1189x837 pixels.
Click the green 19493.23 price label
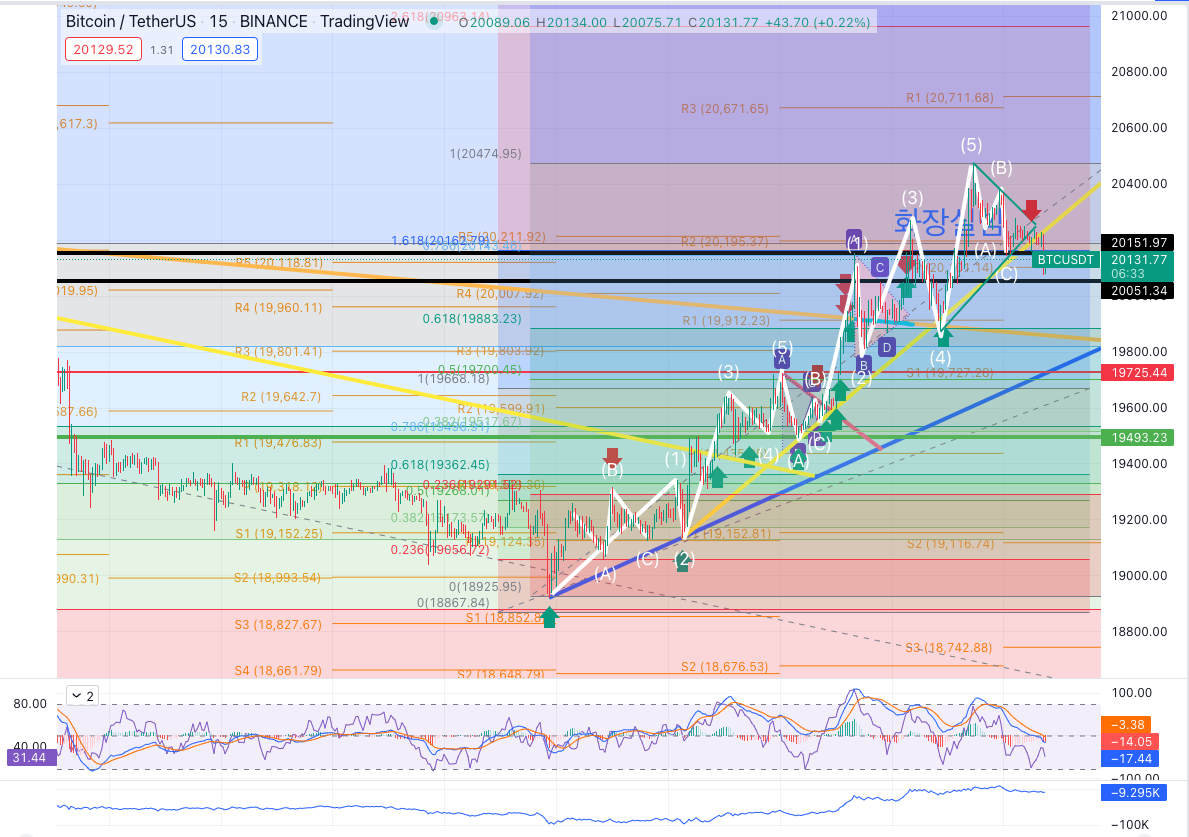click(x=1138, y=437)
